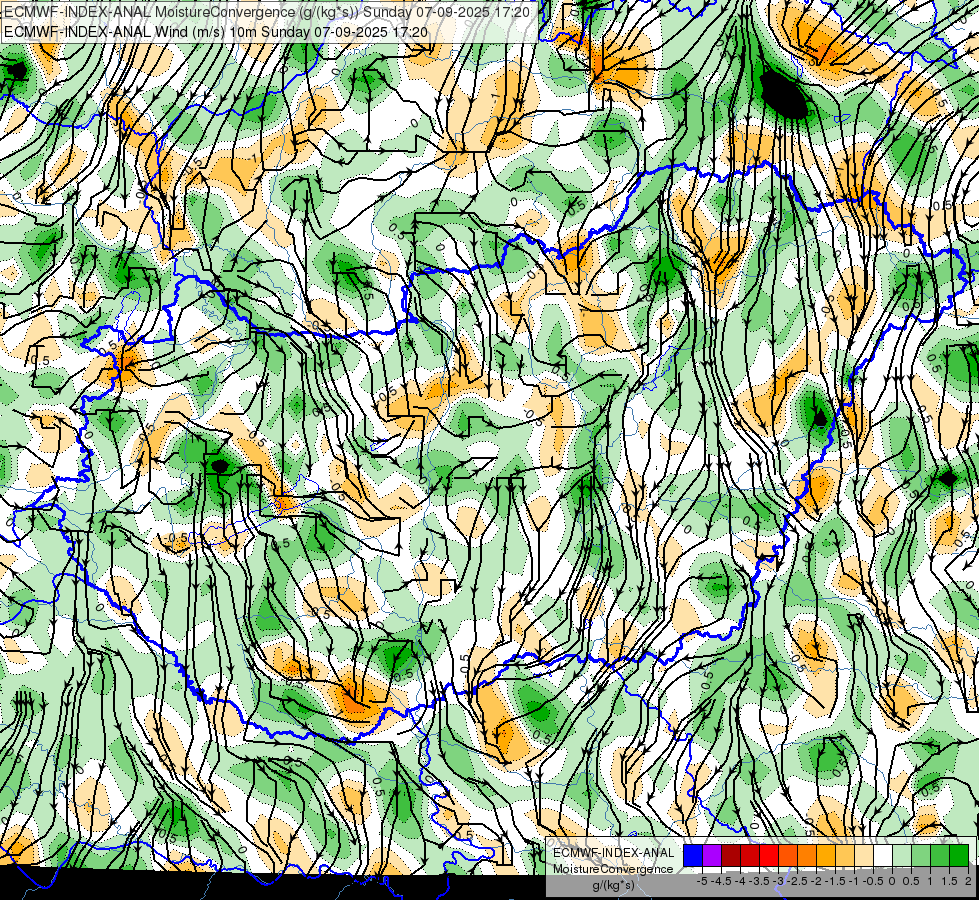Click the MoistureConvergence label in the legend
This screenshot has width=979, height=900.
click(613, 869)
